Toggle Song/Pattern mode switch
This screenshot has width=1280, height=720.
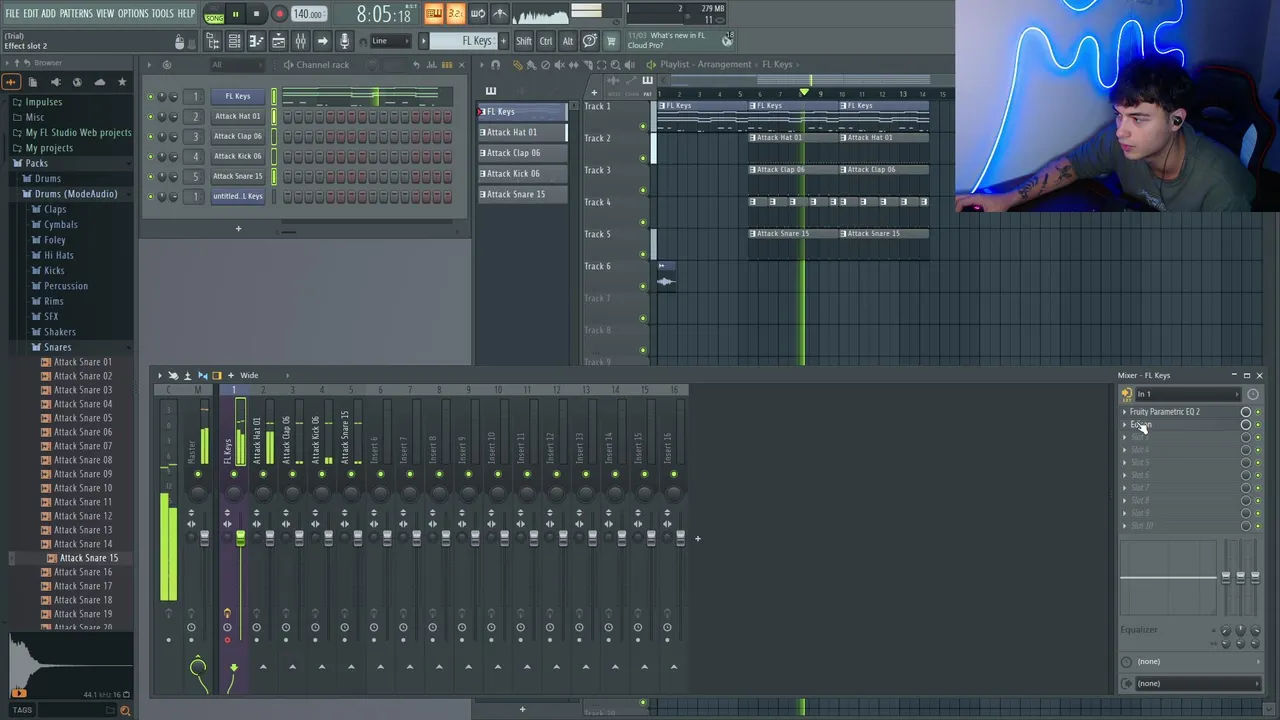click(x=214, y=14)
